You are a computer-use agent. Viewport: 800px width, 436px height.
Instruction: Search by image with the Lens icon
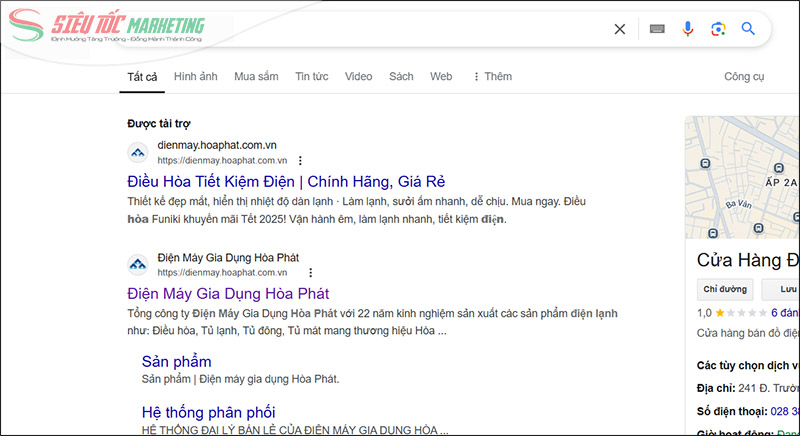[x=718, y=29]
